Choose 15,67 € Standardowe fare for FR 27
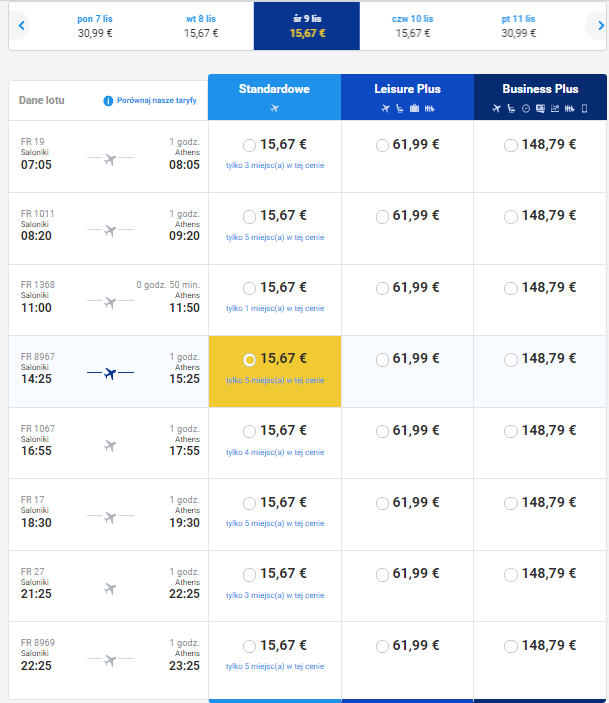The width and height of the screenshot is (609, 703). tap(249, 574)
